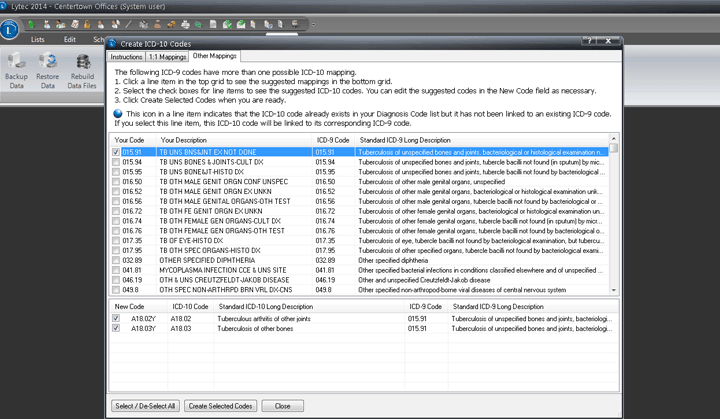Uncheck the A18.02Y new code checkbox
This screenshot has height=419, width=720.
116,318
